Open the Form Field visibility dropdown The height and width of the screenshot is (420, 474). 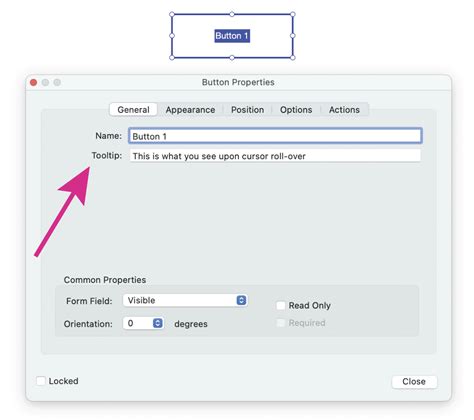(x=185, y=300)
